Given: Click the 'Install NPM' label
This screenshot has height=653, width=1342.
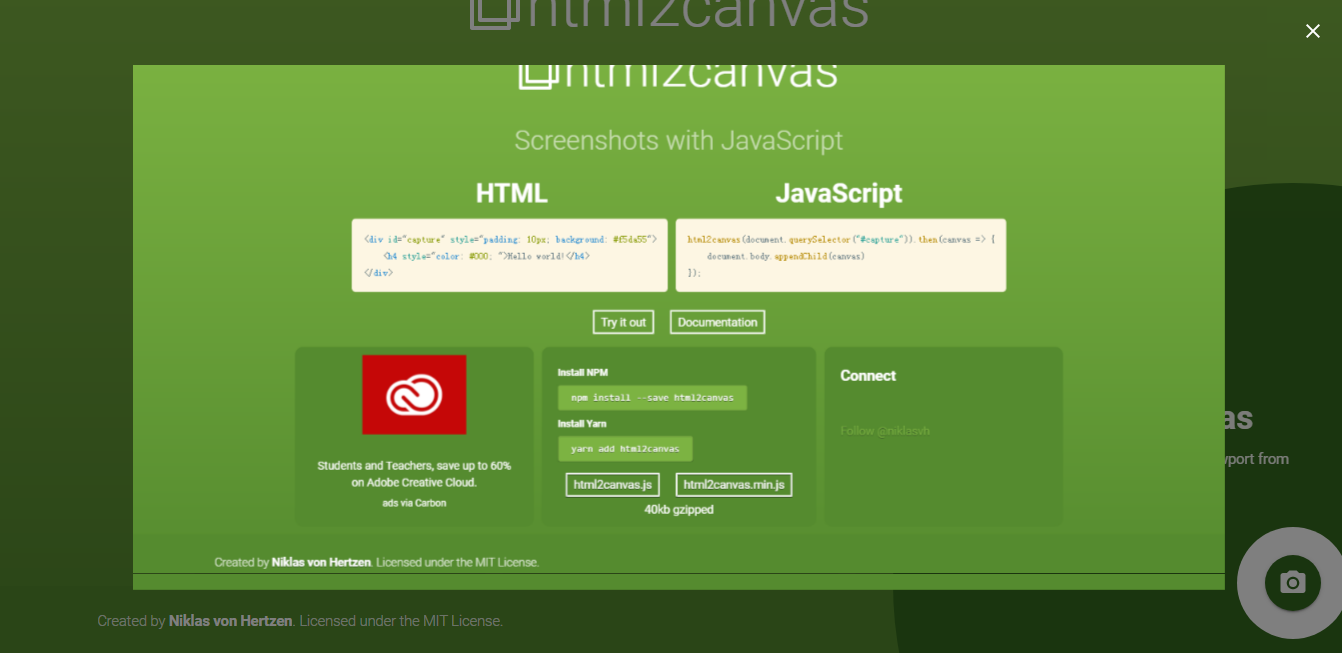Looking at the screenshot, I should (x=583, y=372).
